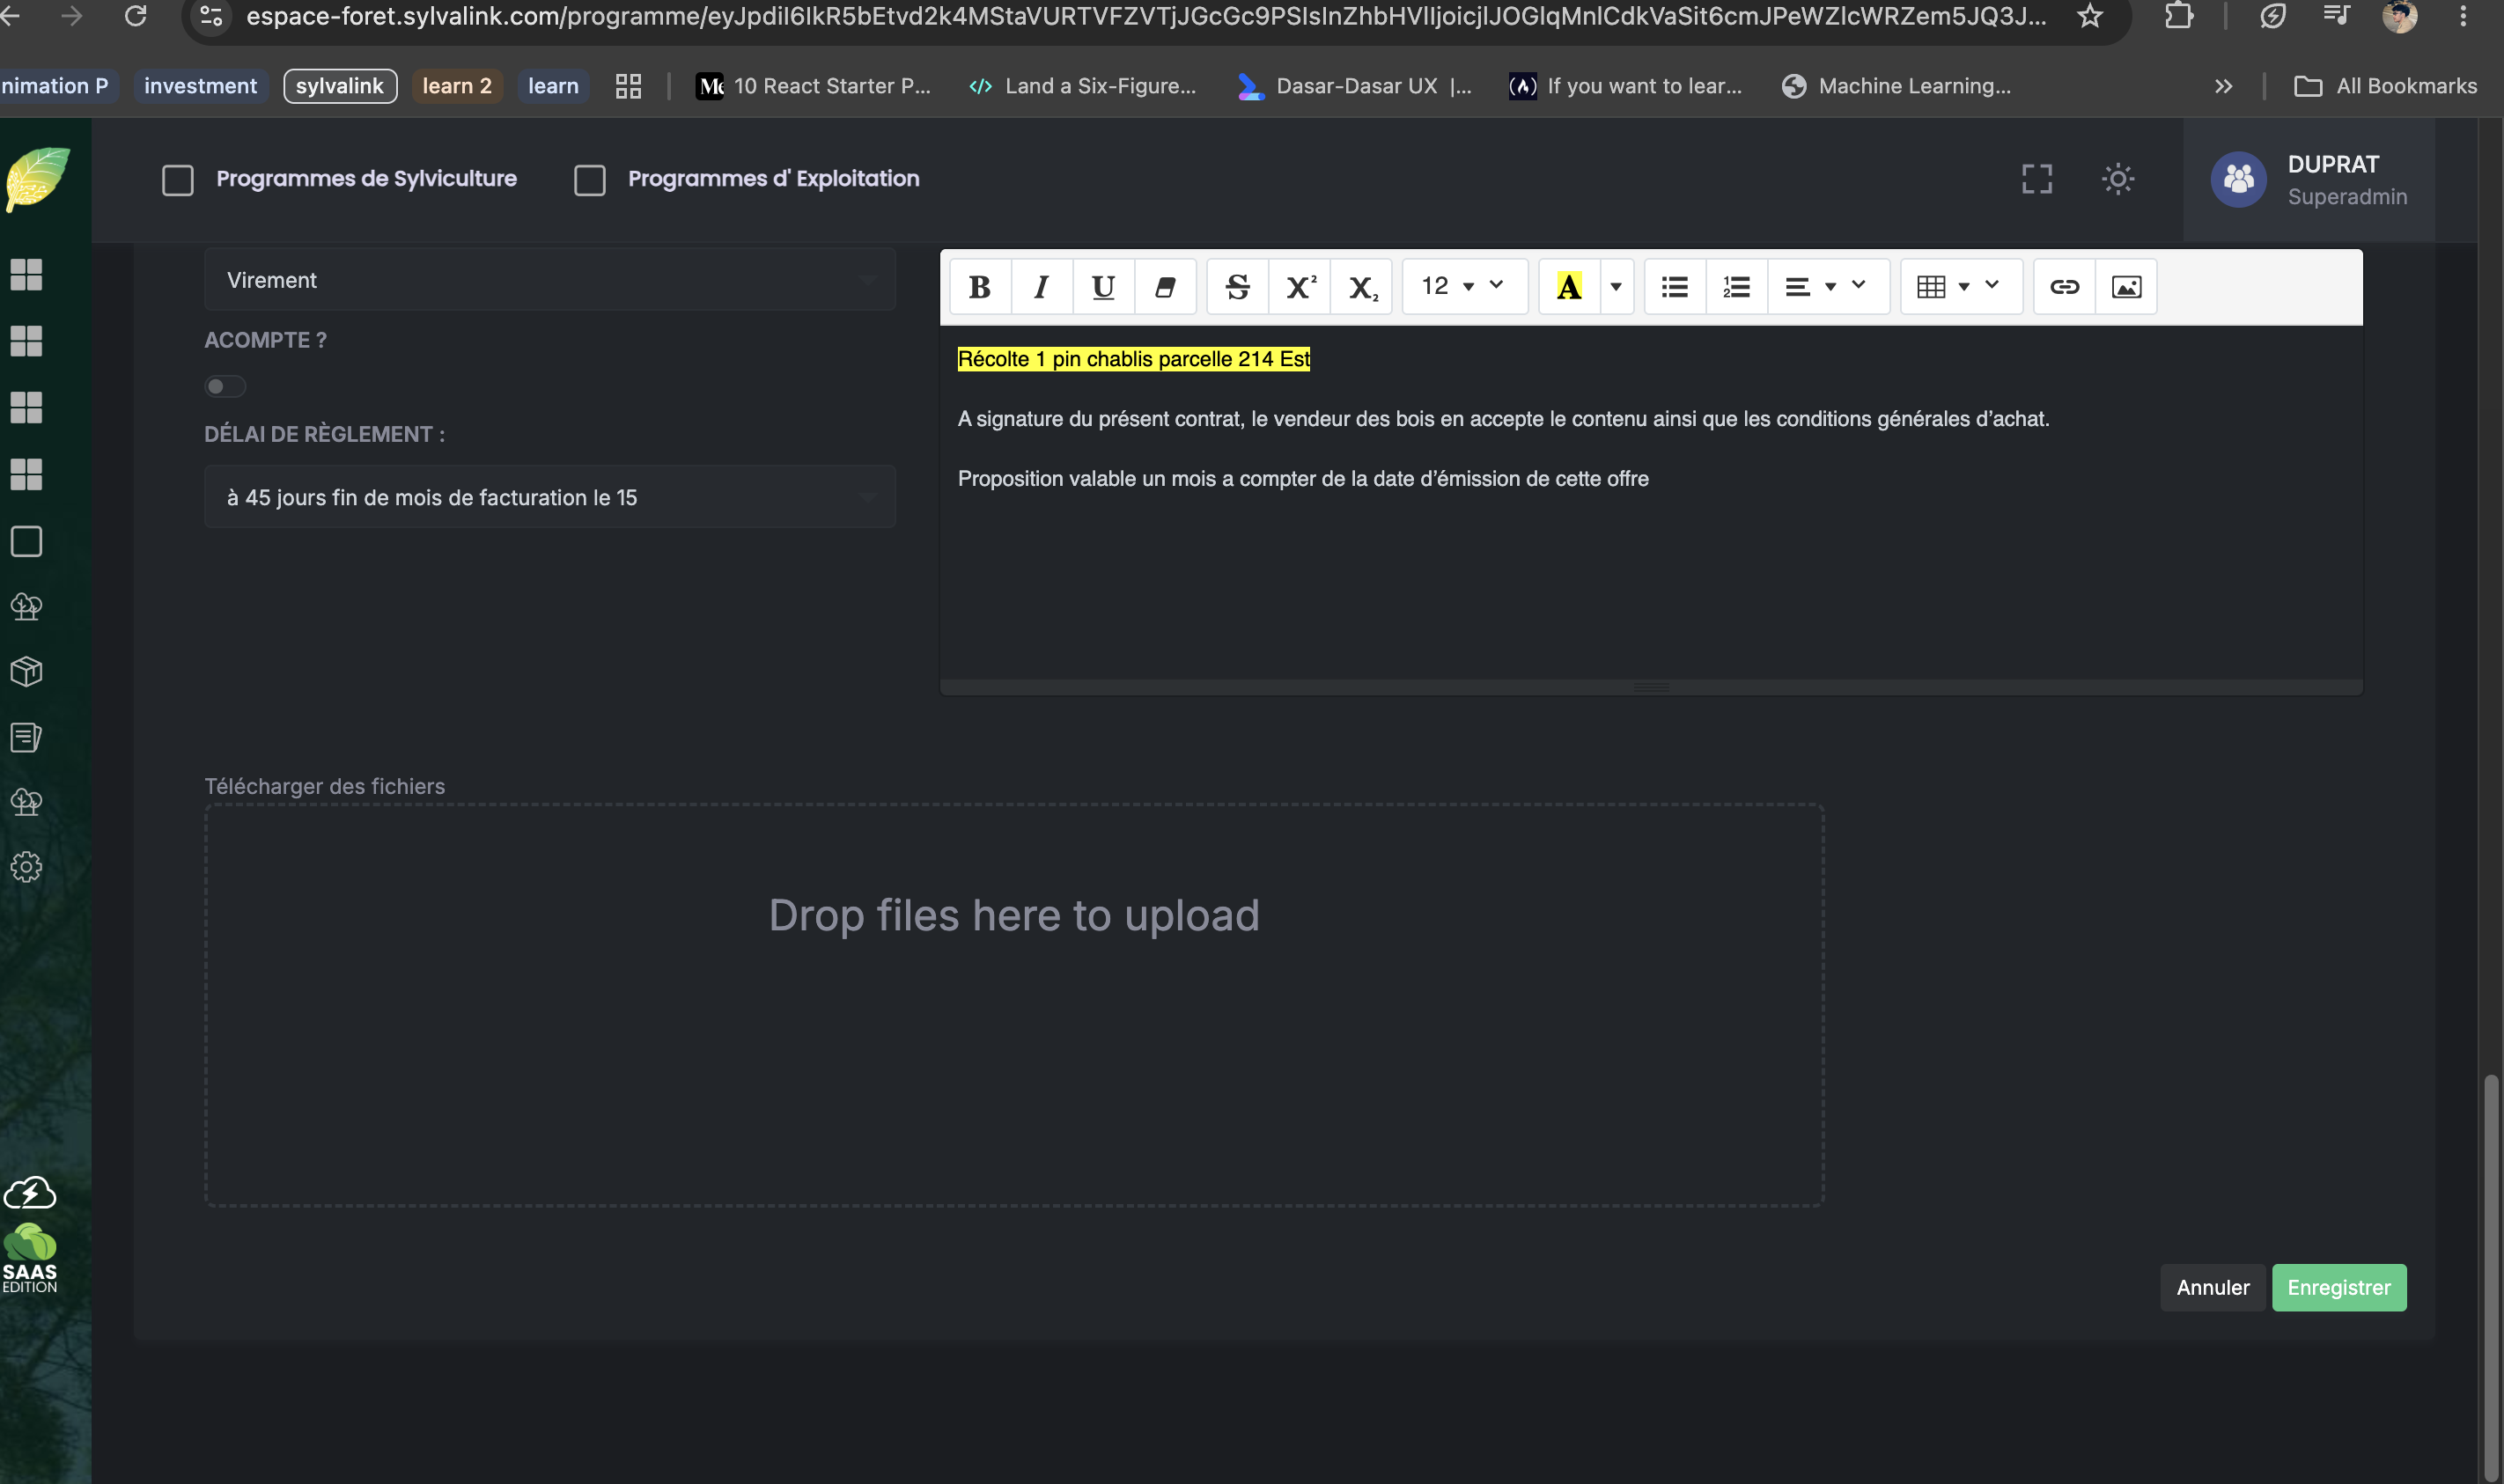Open highlight color picker arrow
2504x1484 pixels.
tap(1616, 287)
